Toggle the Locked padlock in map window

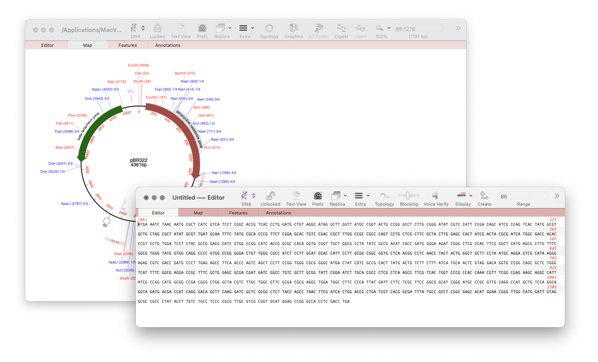pos(157,28)
